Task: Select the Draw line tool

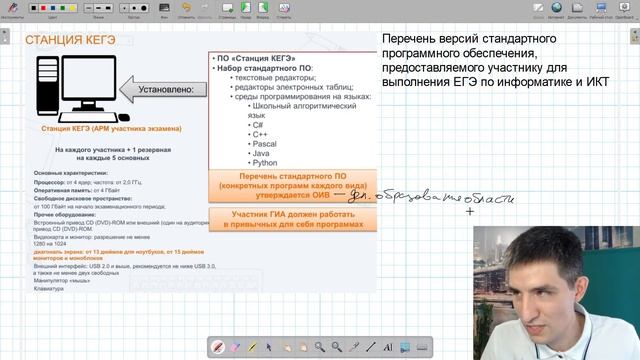Action: pos(371,347)
